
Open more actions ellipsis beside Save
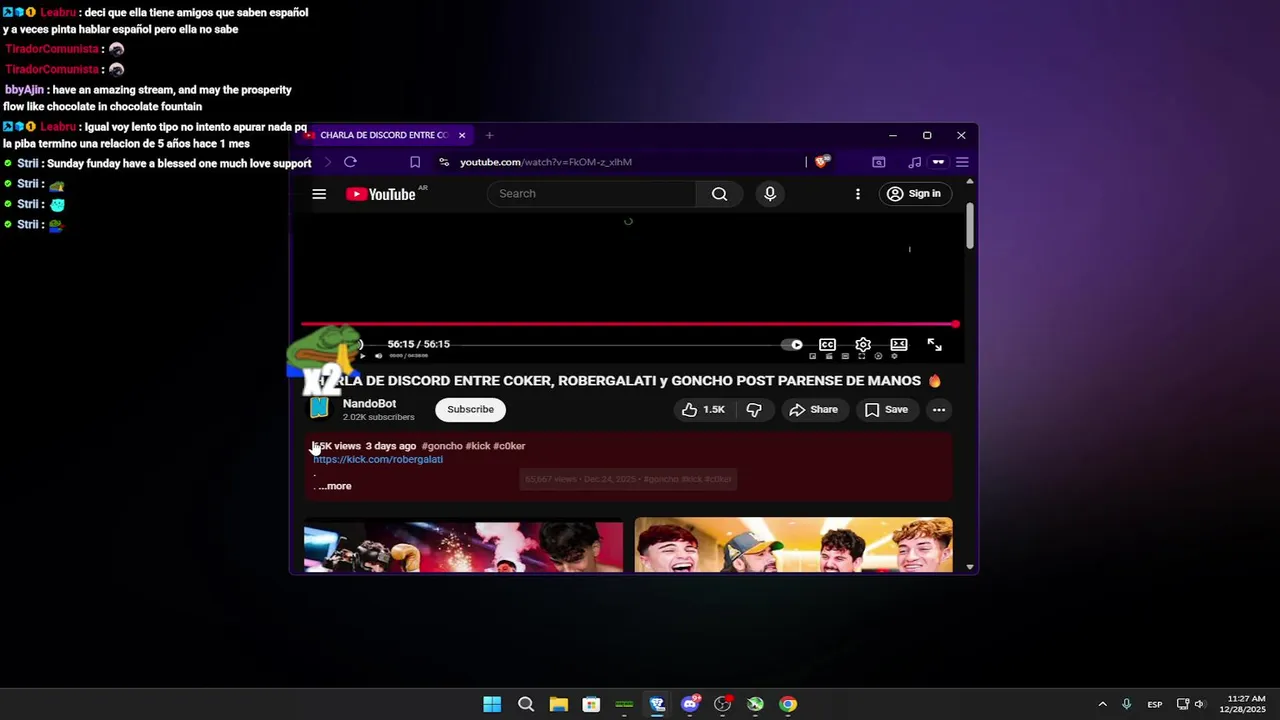tap(938, 410)
